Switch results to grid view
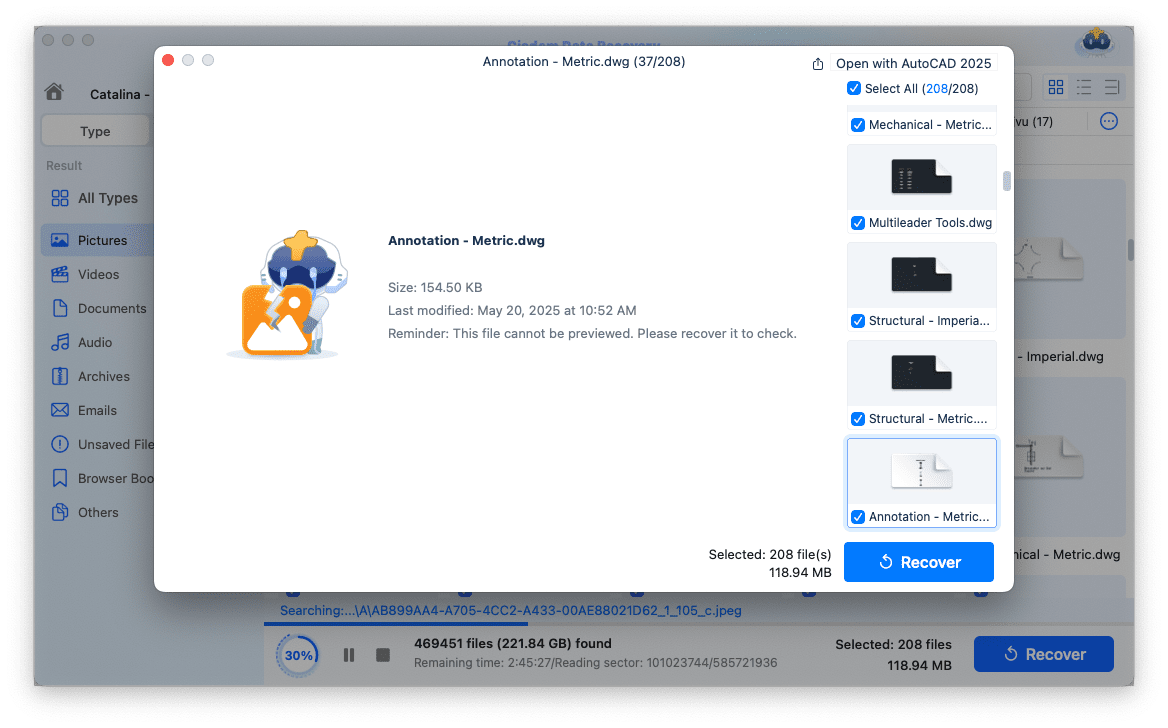The image size is (1168, 728). point(1055,87)
